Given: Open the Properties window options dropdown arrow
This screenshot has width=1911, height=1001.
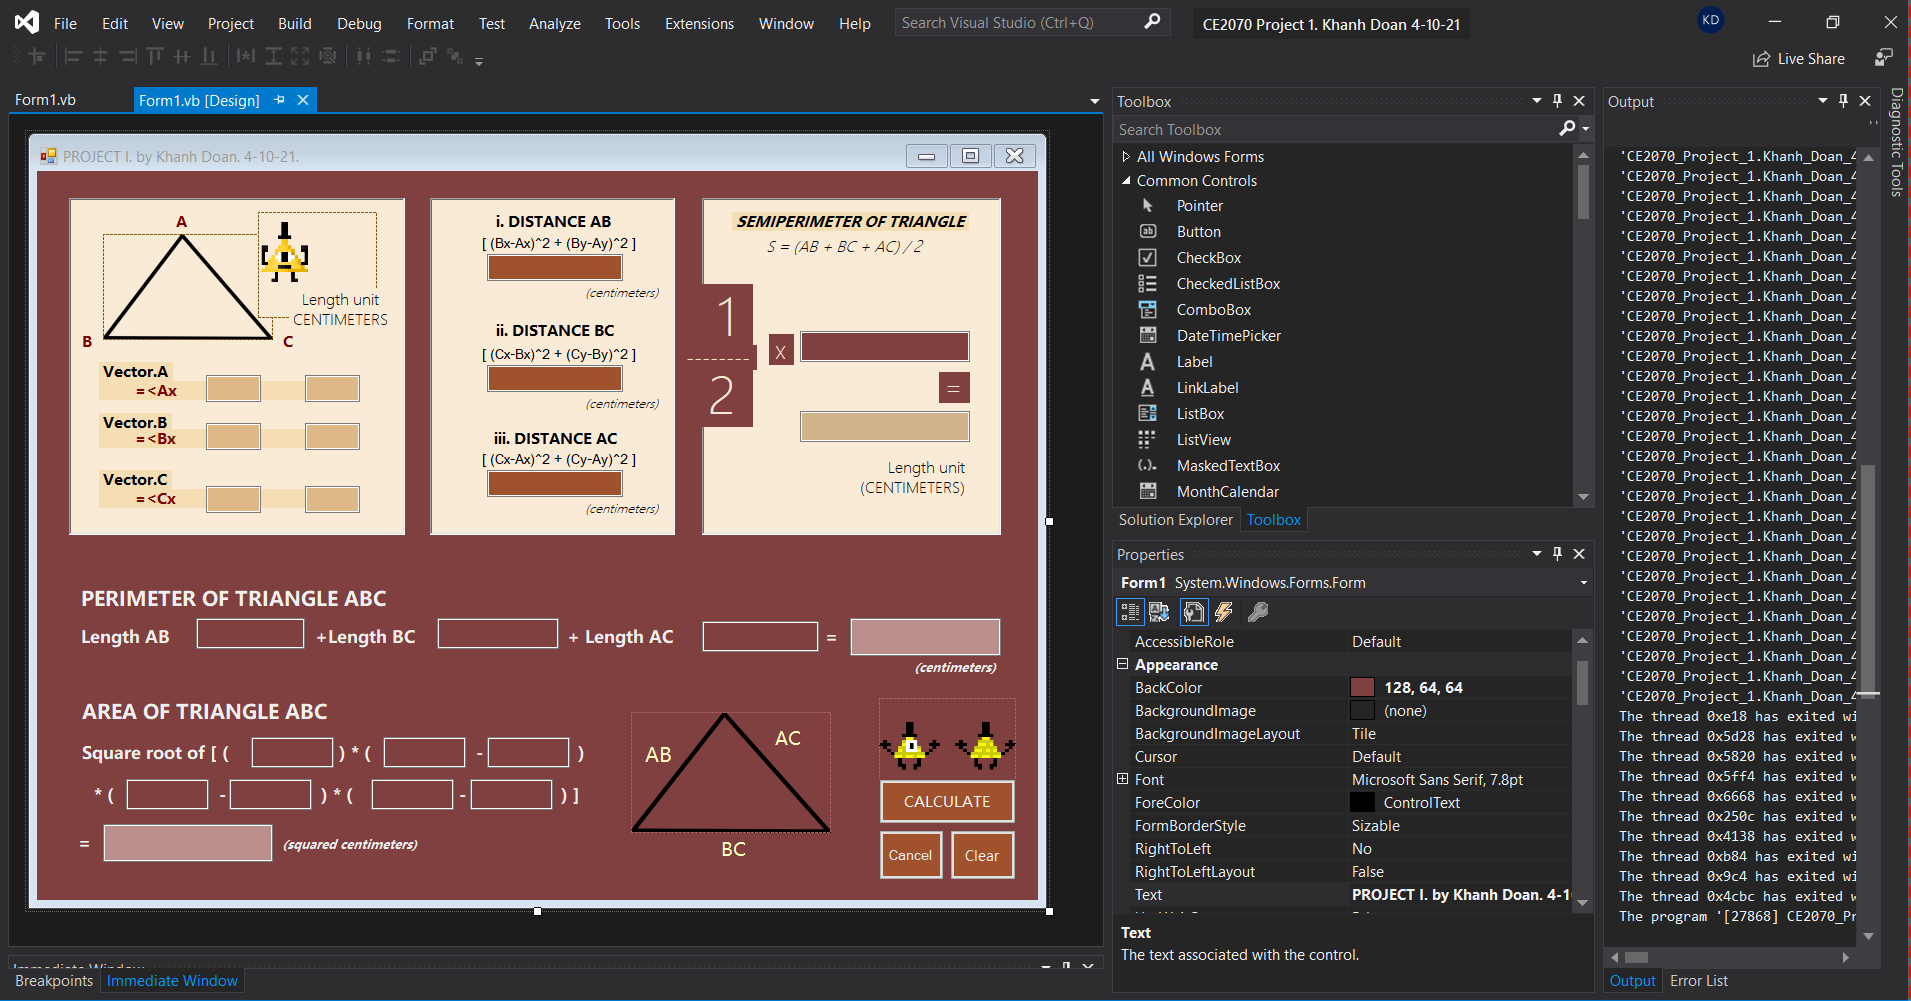Looking at the screenshot, I should point(1537,554).
